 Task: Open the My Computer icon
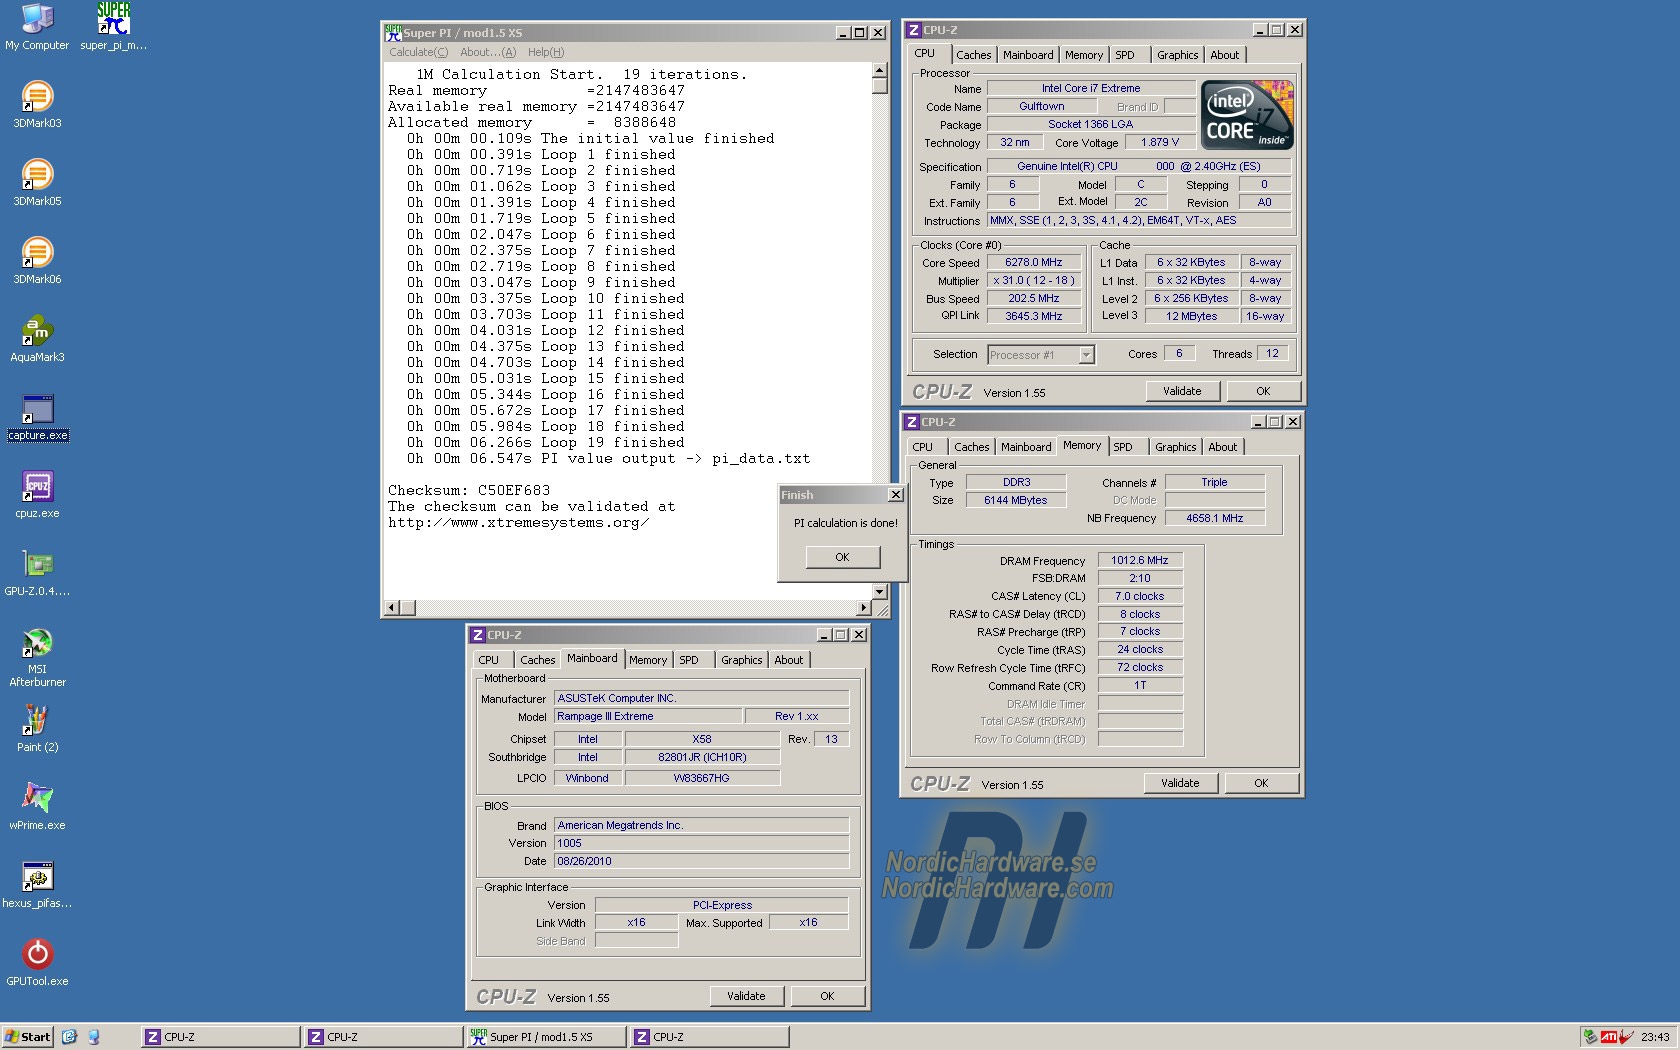click(x=37, y=20)
